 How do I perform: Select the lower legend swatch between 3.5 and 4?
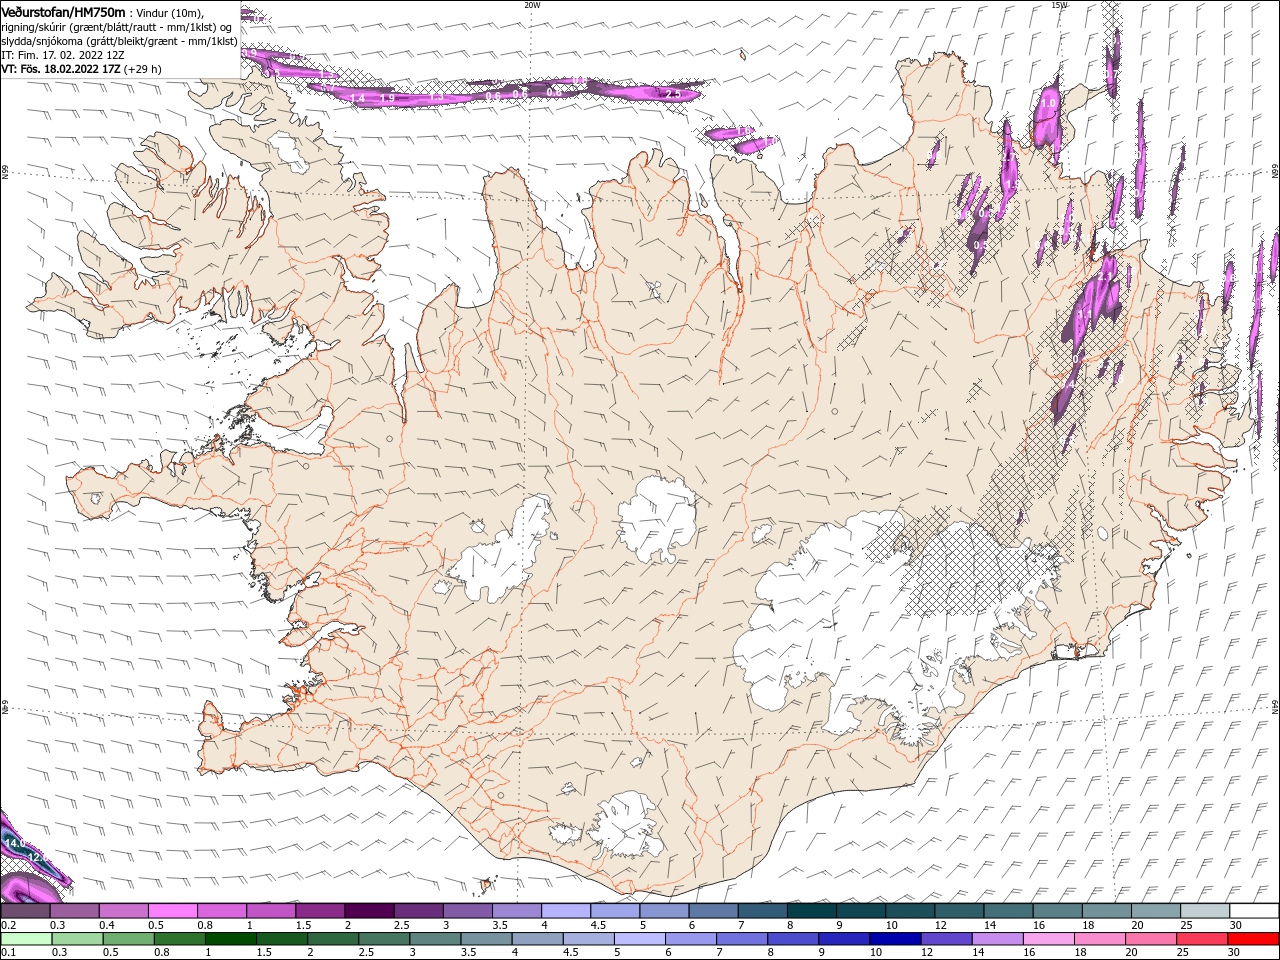[486, 939]
